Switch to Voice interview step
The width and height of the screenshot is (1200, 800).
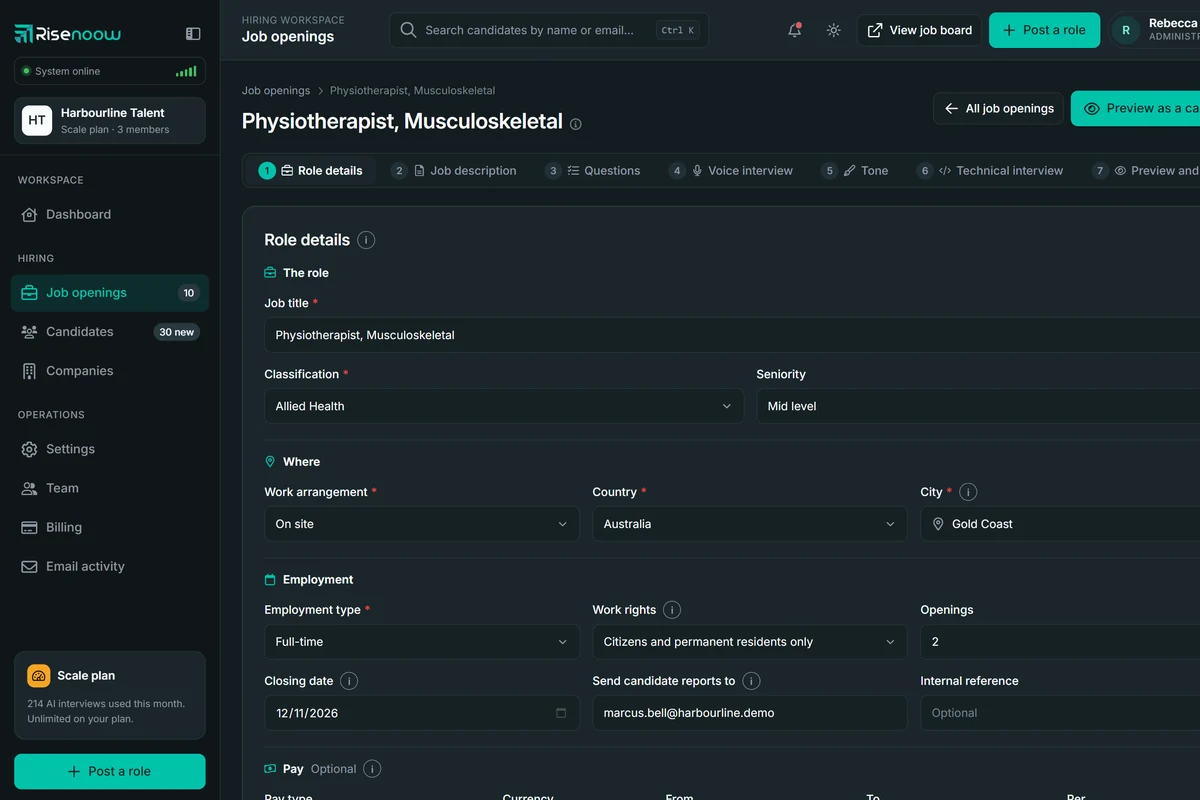coord(731,171)
